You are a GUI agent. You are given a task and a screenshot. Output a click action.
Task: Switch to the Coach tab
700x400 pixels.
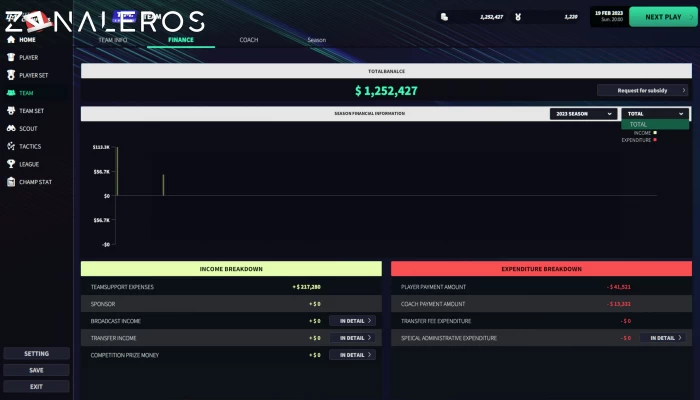coord(248,40)
